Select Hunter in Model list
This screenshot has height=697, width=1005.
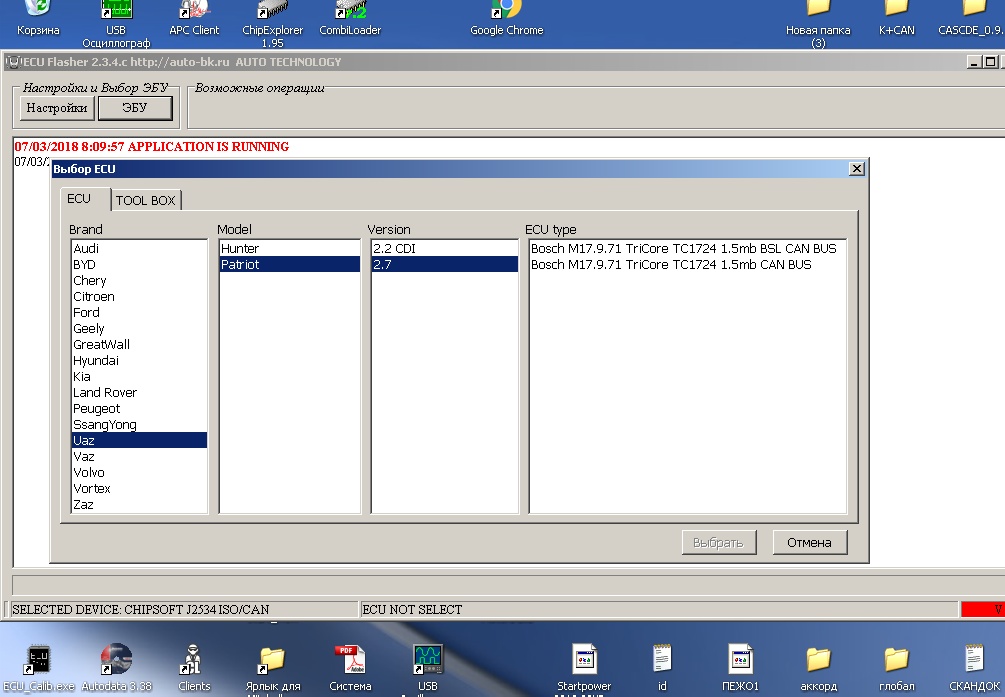point(290,248)
